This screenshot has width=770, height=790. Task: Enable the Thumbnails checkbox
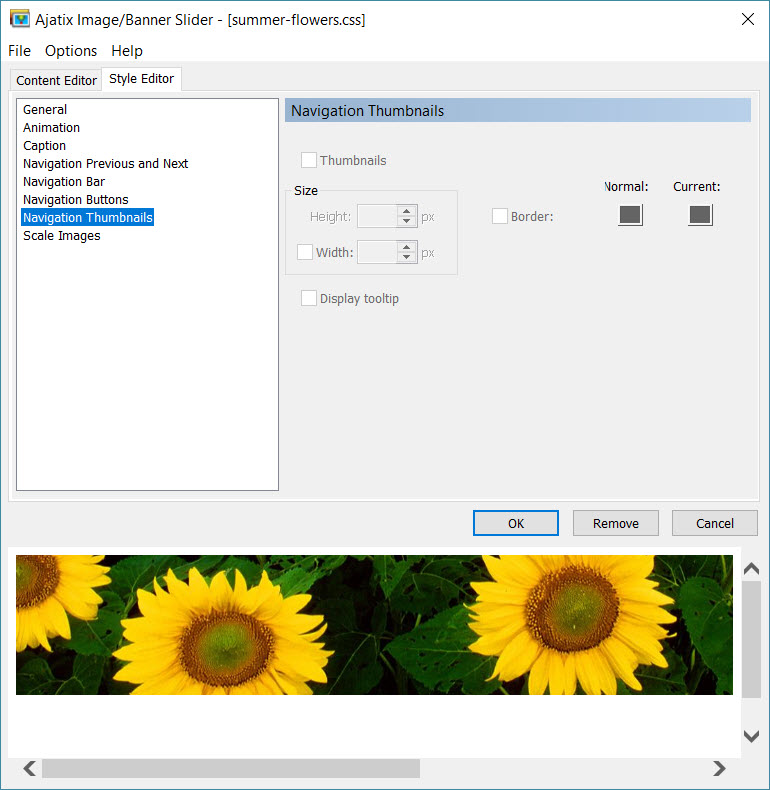[x=309, y=160]
